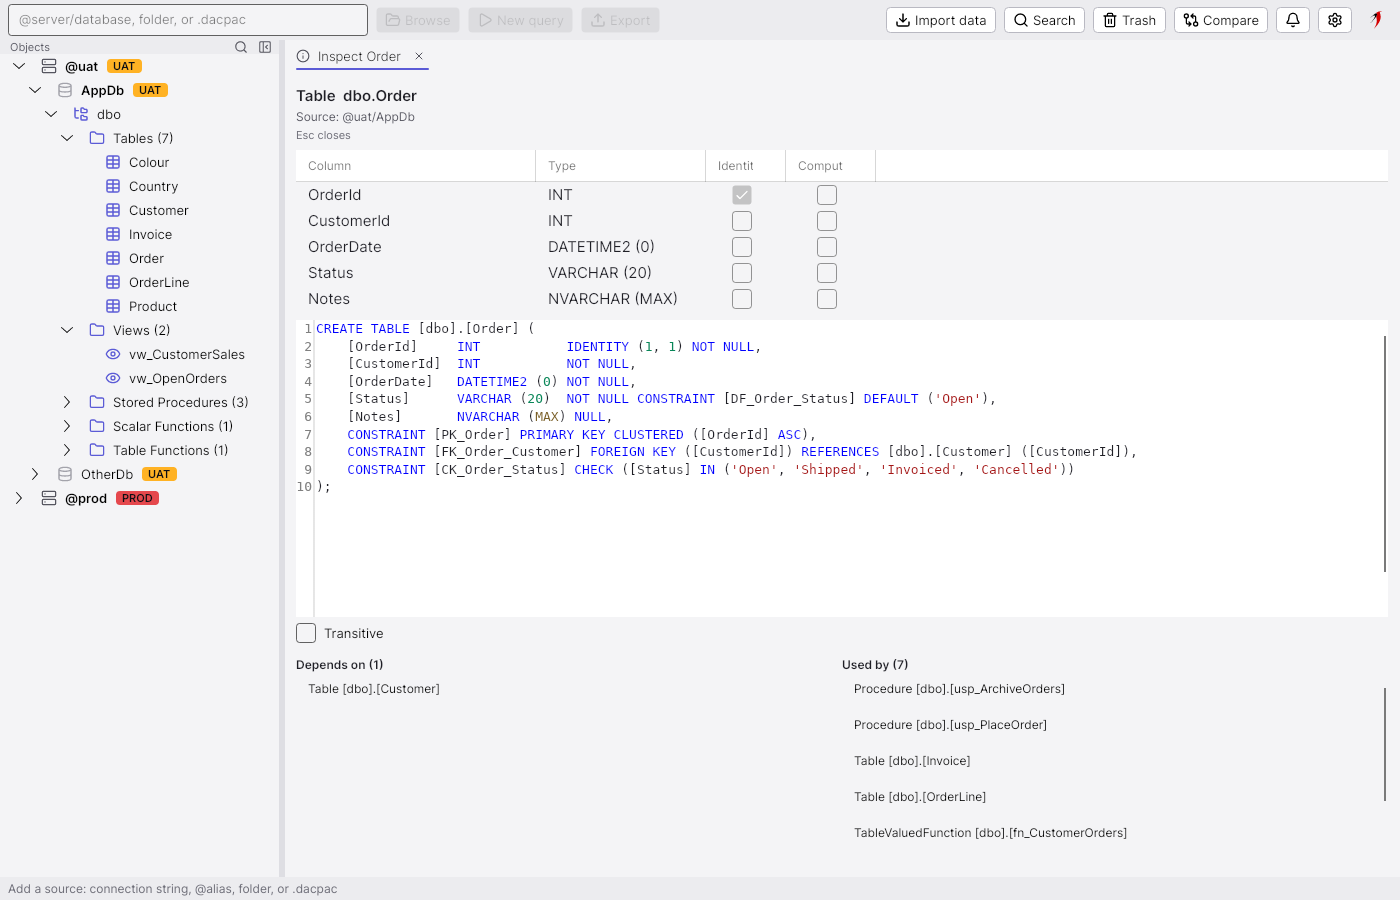Collapse the AppDb database node
Screen dimensions: 1400x900
click(35, 90)
